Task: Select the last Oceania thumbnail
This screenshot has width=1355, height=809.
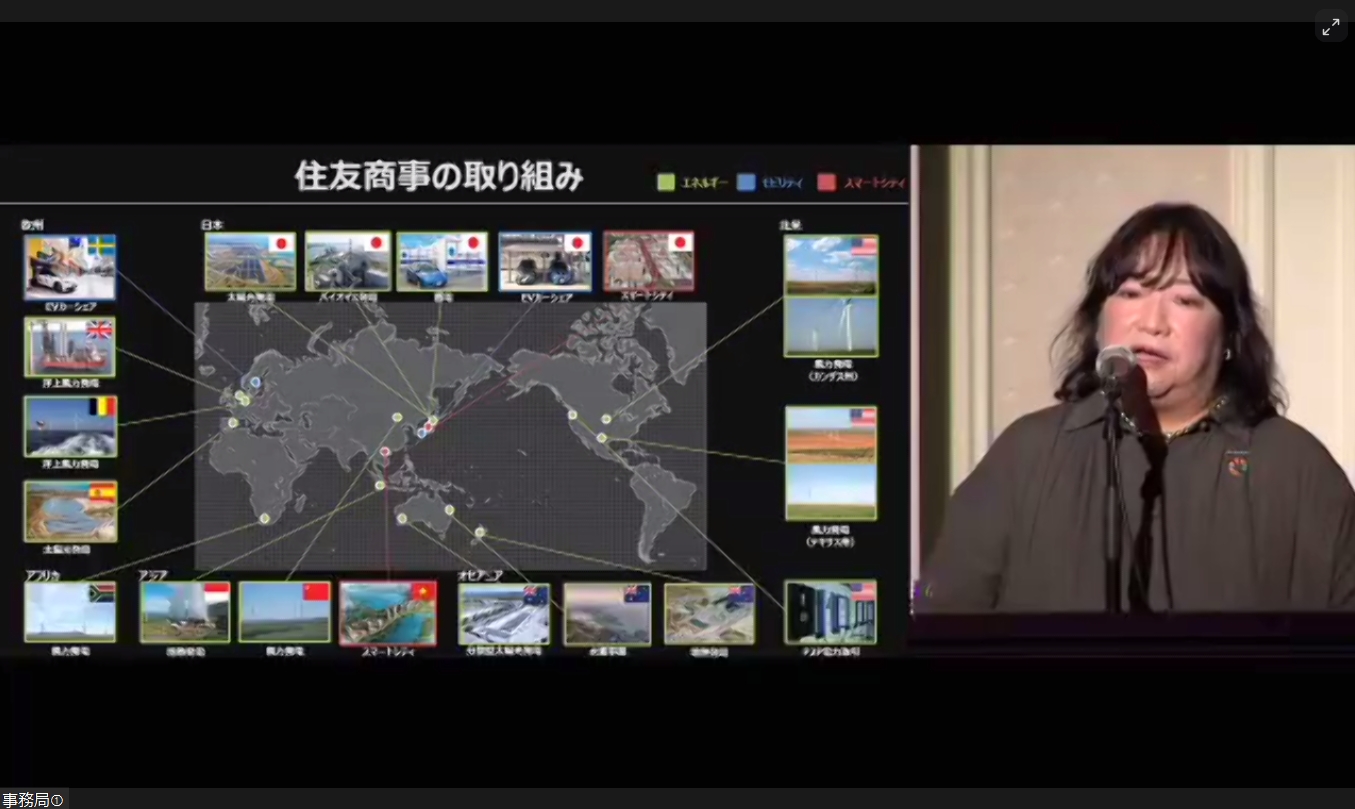Action: click(x=709, y=614)
